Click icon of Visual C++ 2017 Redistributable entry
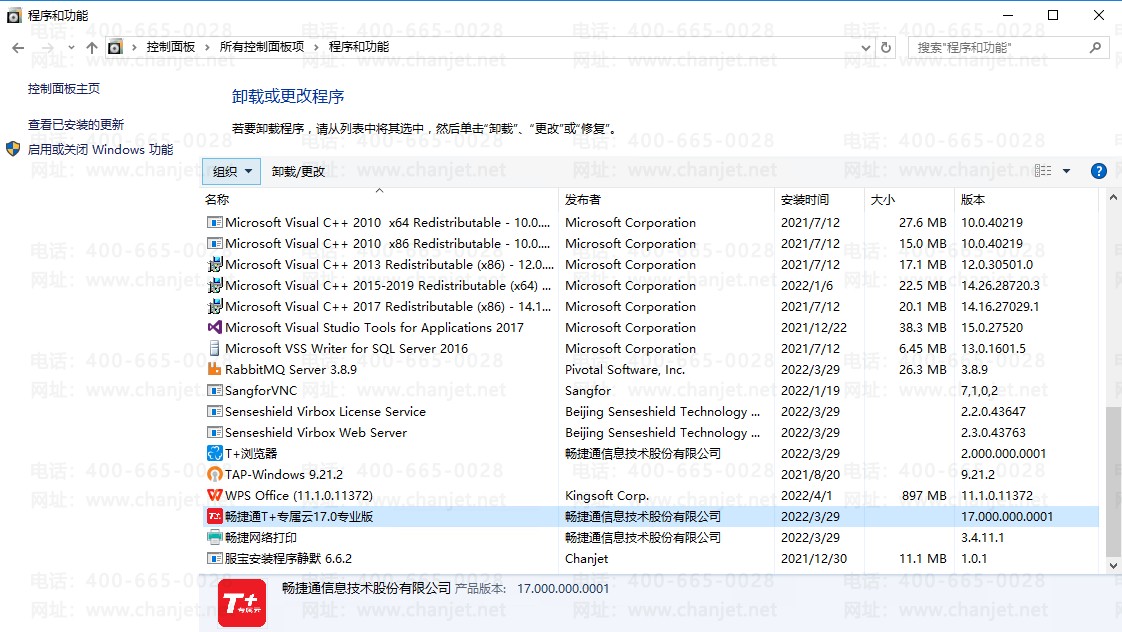Image resolution: width=1122 pixels, height=632 pixels. pyautogui.click(x=215, y=306)
